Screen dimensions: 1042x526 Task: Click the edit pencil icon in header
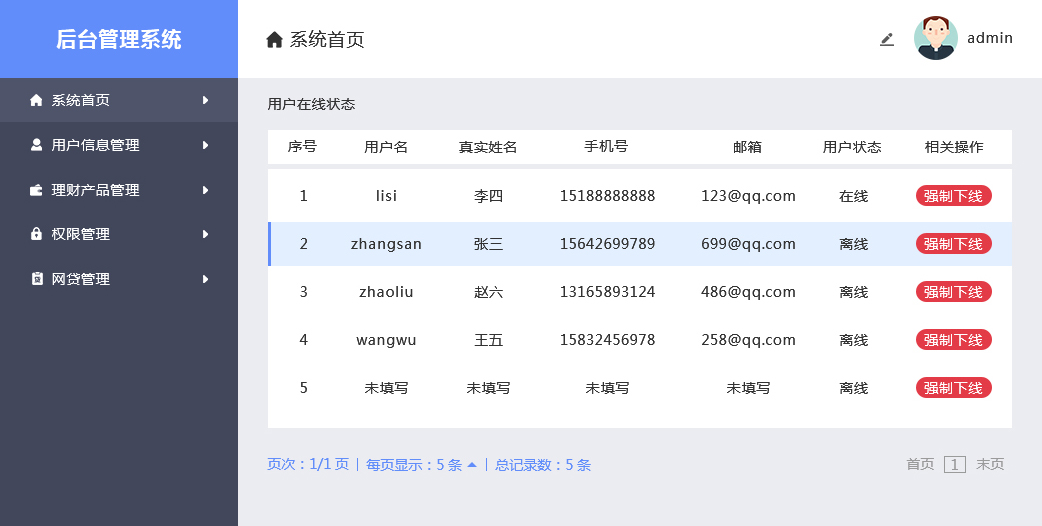point(887,39)
